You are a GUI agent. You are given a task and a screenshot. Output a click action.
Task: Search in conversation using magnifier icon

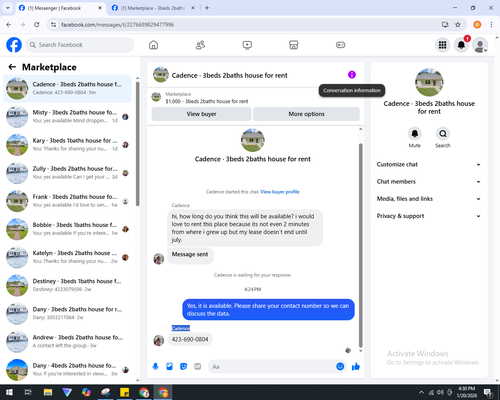443,134
